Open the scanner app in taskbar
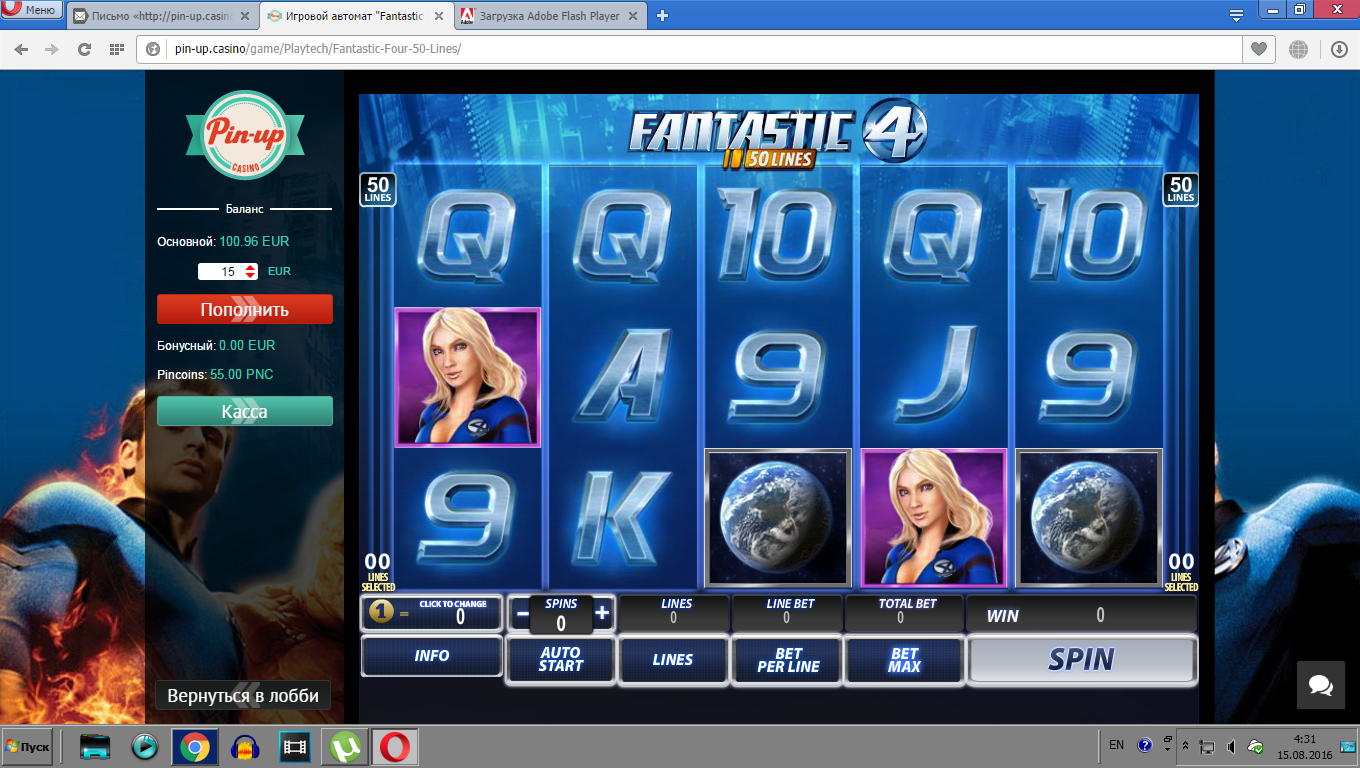The width and height of the screenshot is (1360, 768). pos(96,747)
